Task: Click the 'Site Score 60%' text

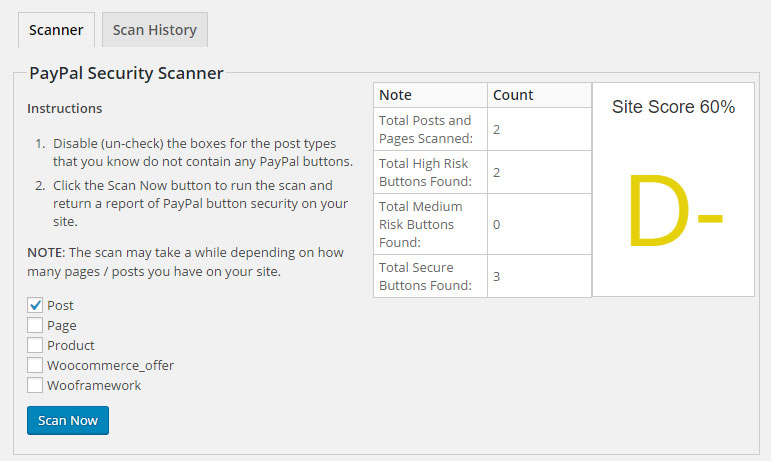Action: pos(673,107)
